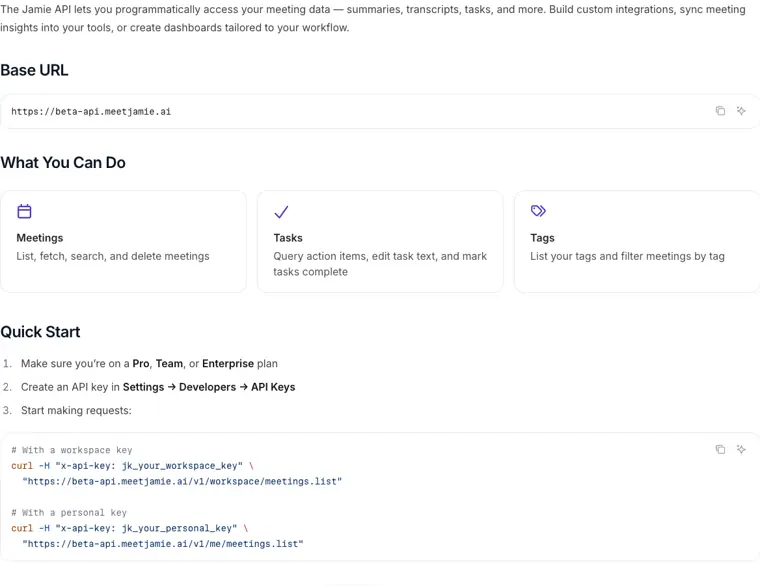Open the Tags card
This screenshot has height=586, width=760.
click(637, 241)
